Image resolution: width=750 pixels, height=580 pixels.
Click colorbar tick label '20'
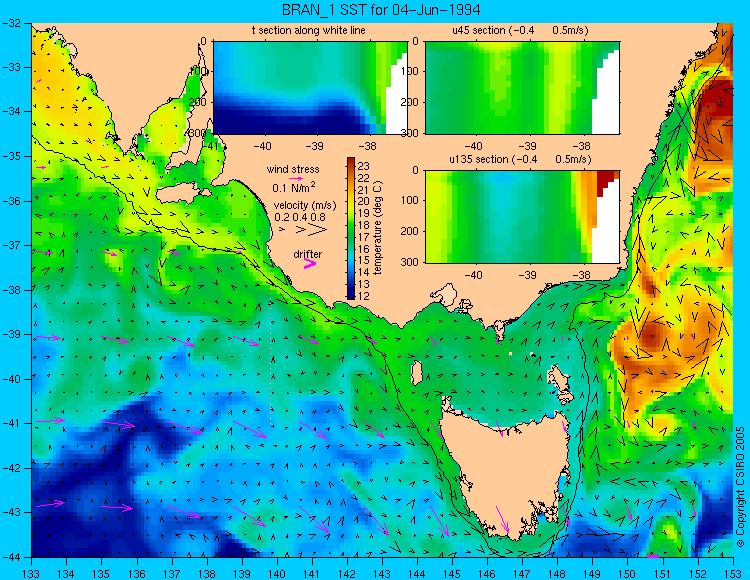pyautogui.click(x=364, y=201)
